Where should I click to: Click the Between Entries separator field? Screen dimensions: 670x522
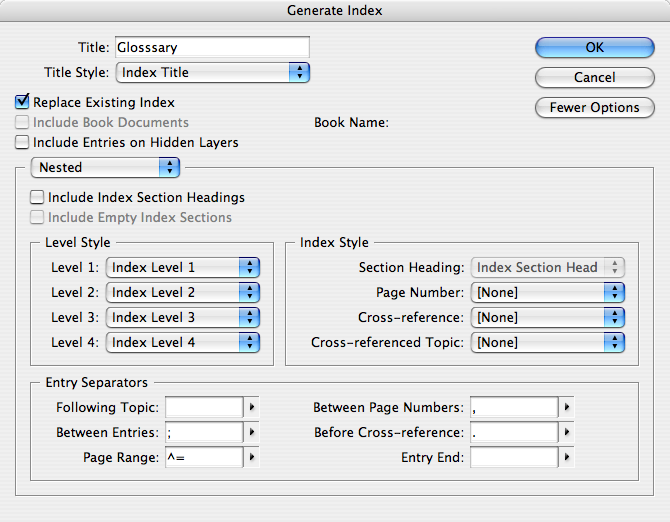pyautogui.click(x=204, y=432)
